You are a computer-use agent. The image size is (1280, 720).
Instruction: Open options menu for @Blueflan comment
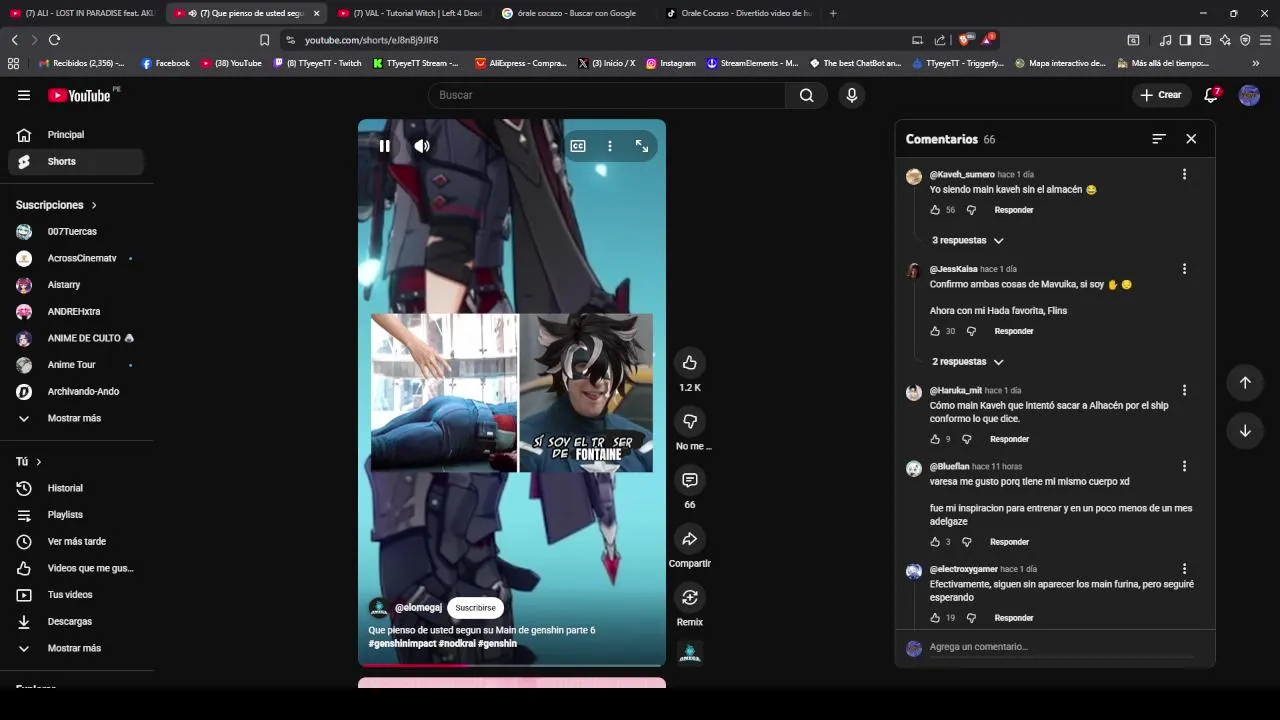tap(1184, 466)
